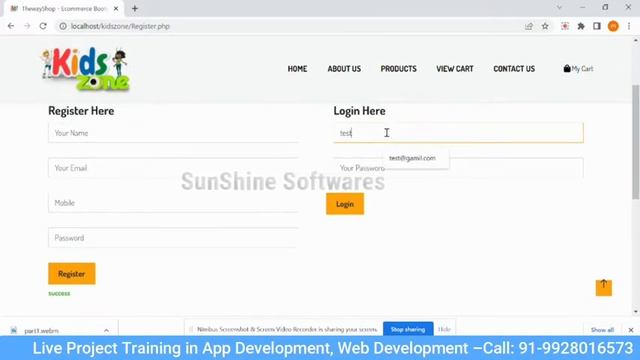640x360 pixels.
Task: Click the page vertical scrollbar thumb
Action: 636,142
